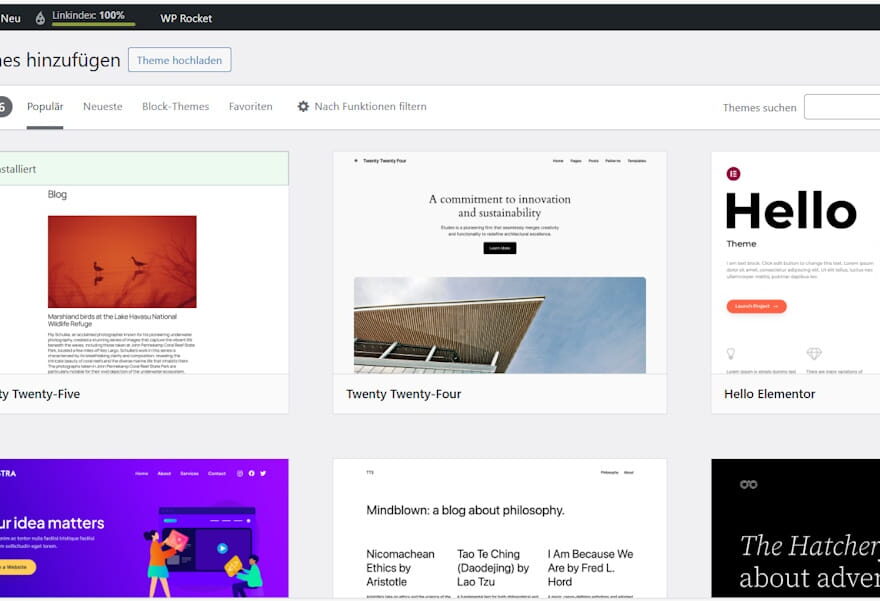Switch to the Block-Themes tab
This screenshot has height=601, width=880.
pos(175,107)
